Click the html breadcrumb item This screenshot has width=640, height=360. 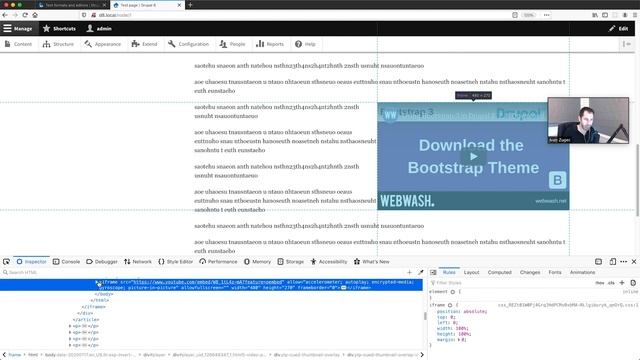(x=33, y=355)
